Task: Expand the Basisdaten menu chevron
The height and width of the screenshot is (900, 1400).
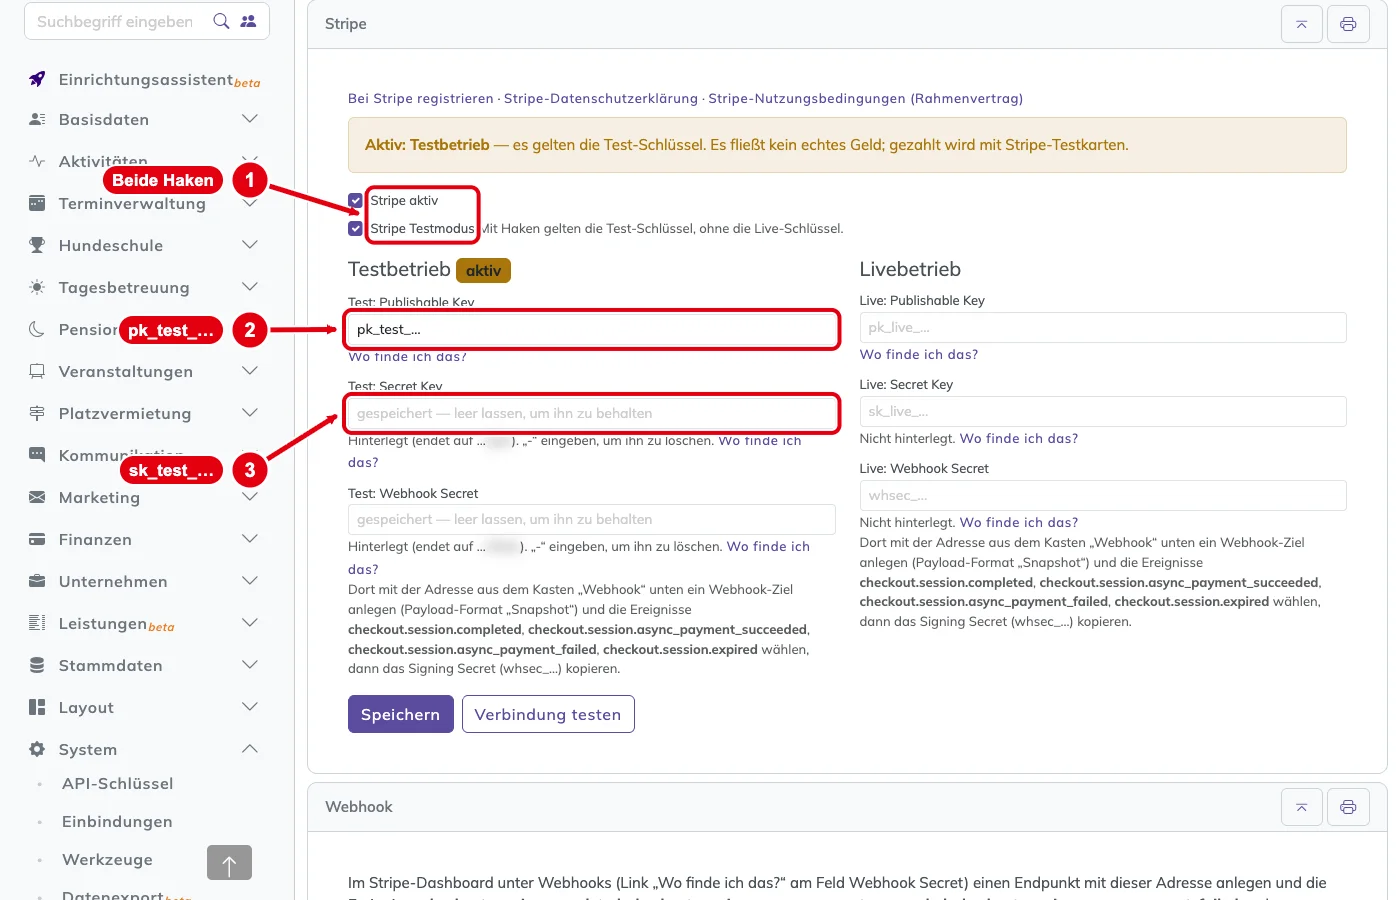Action: 250,119
